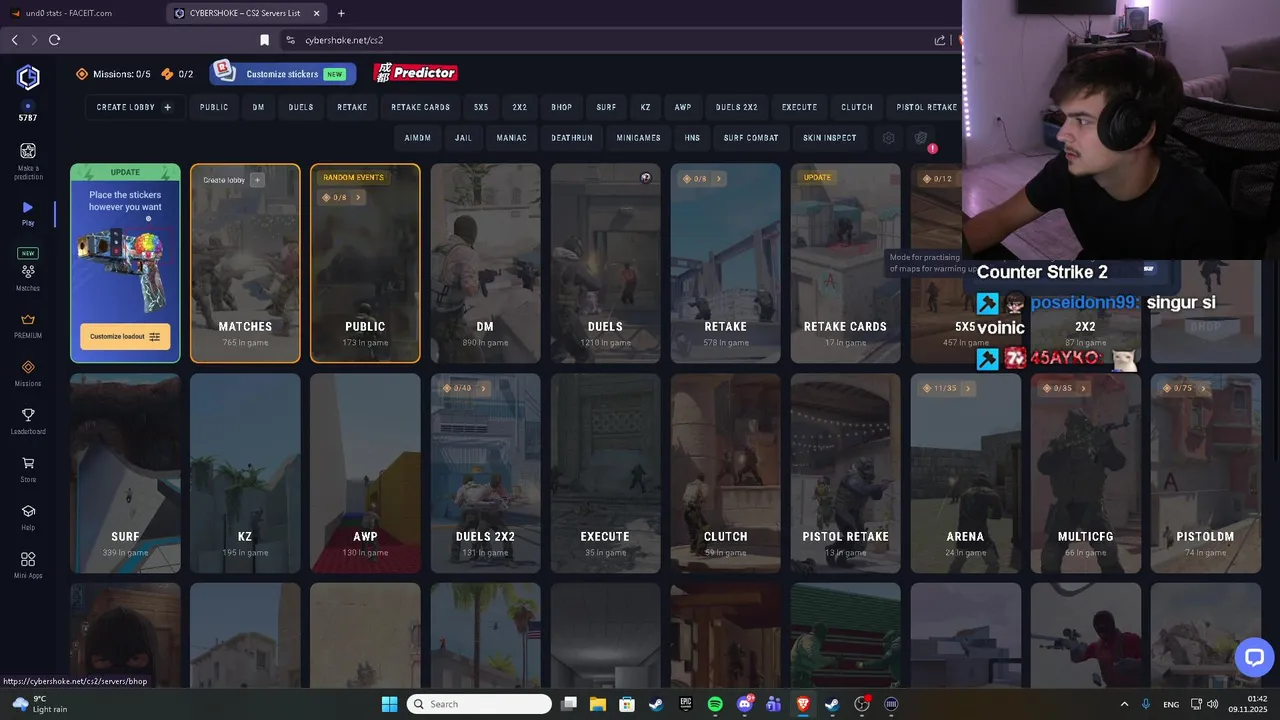This screenshot has width=1280, height=720.
Task: Open the KZ mode card
Action: coord(245,473)
